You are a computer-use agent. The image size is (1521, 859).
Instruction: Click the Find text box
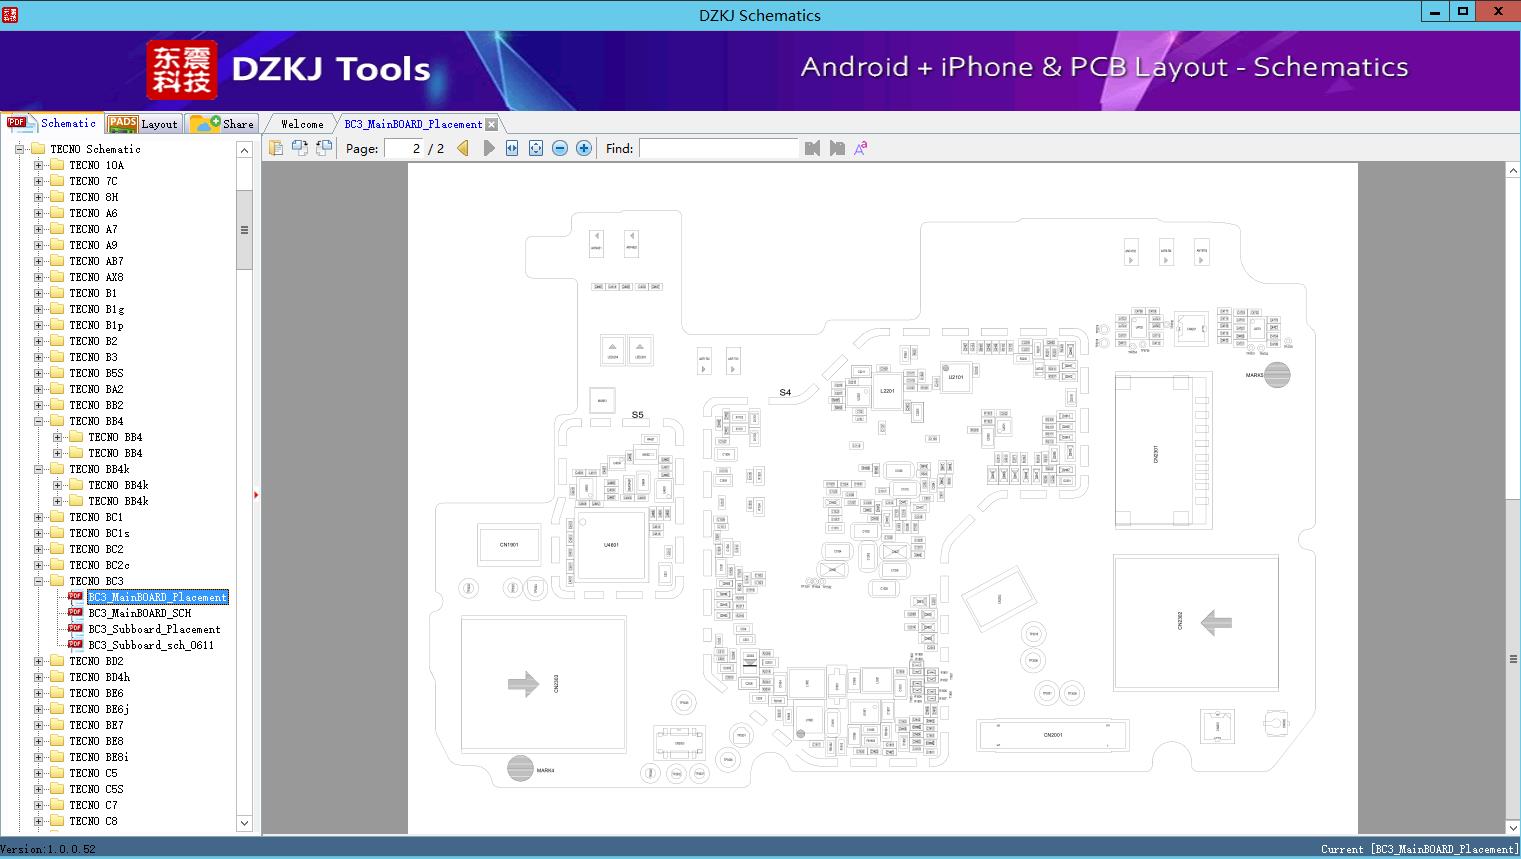coord(718,148)
